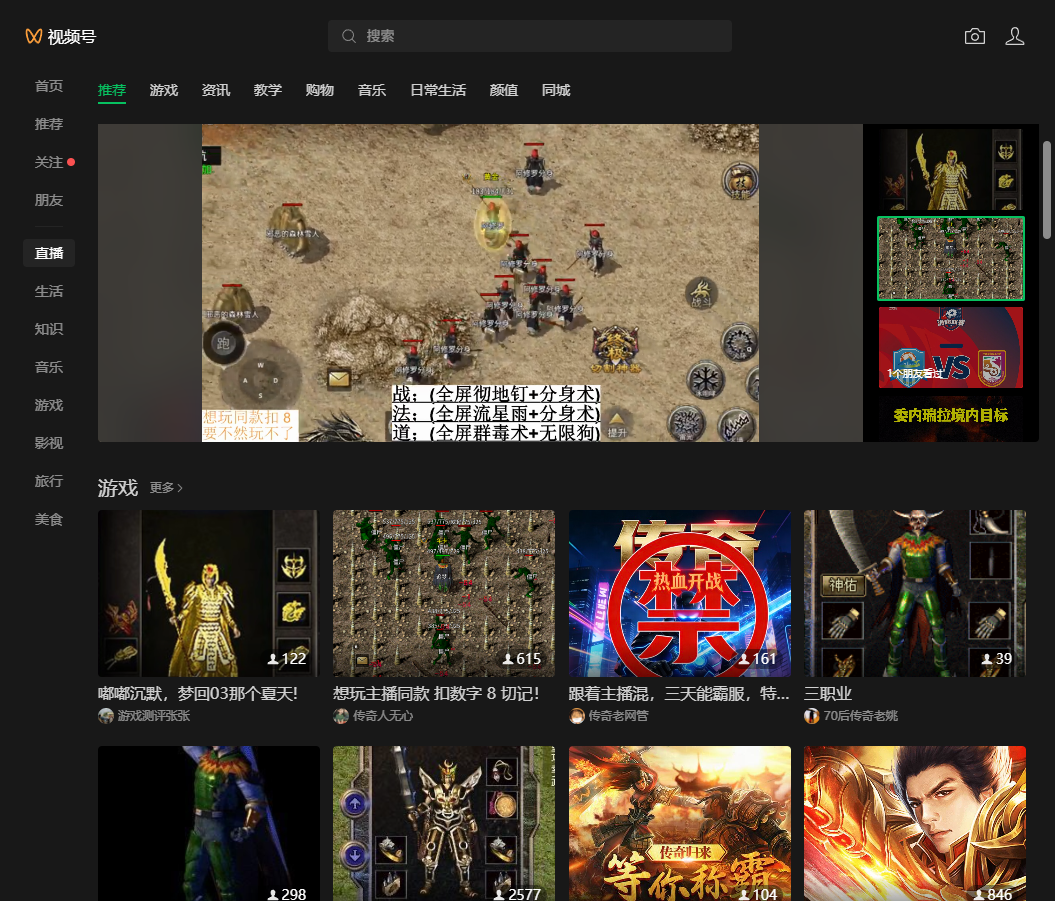Image resolution: width=1055 pixels, height=901 pixels.
Task: Open channel name 传奇老网管
Action: (x=618, y=716)
